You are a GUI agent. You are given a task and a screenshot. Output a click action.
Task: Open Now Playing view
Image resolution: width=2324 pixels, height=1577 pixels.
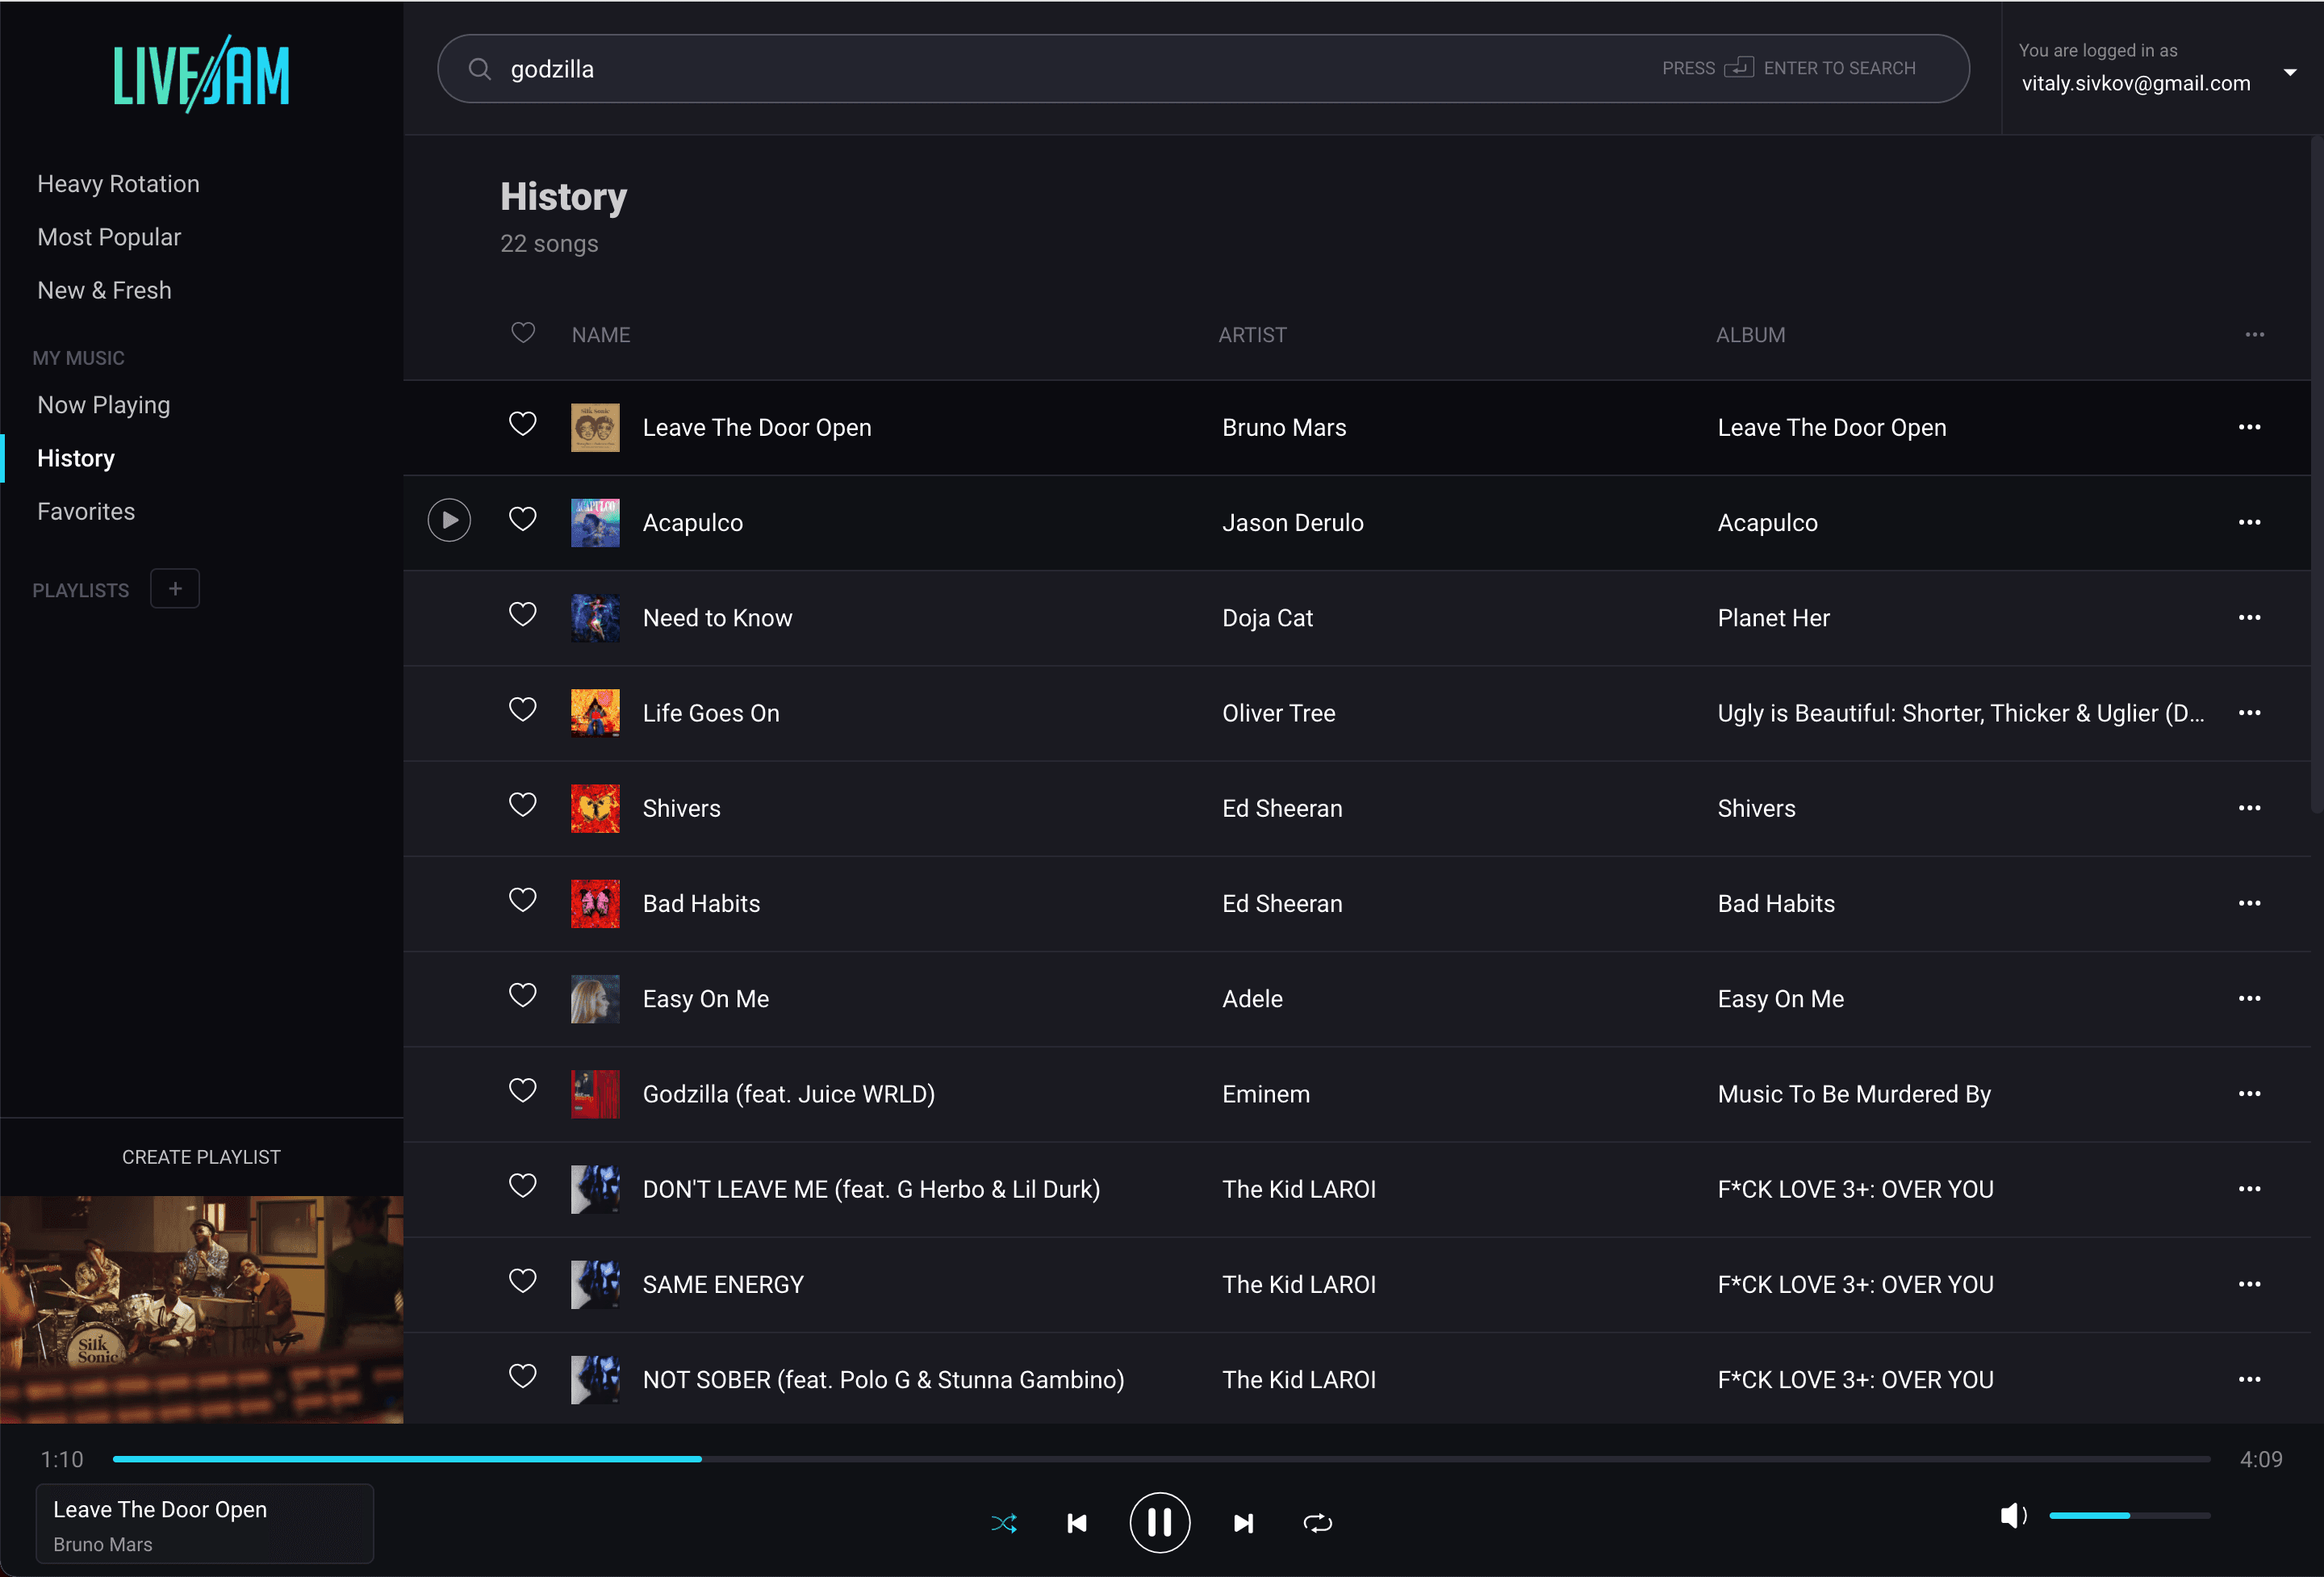click(x=103, y=405)
